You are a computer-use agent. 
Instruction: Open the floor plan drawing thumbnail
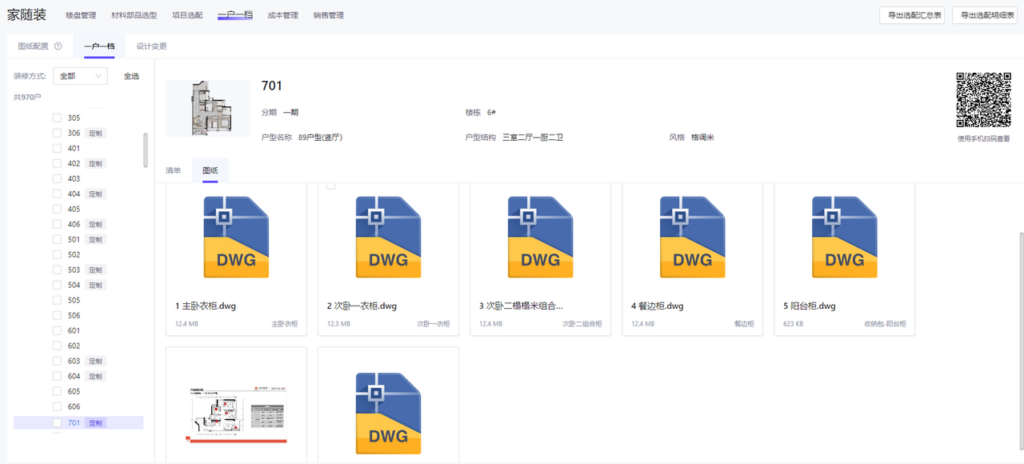236,410
